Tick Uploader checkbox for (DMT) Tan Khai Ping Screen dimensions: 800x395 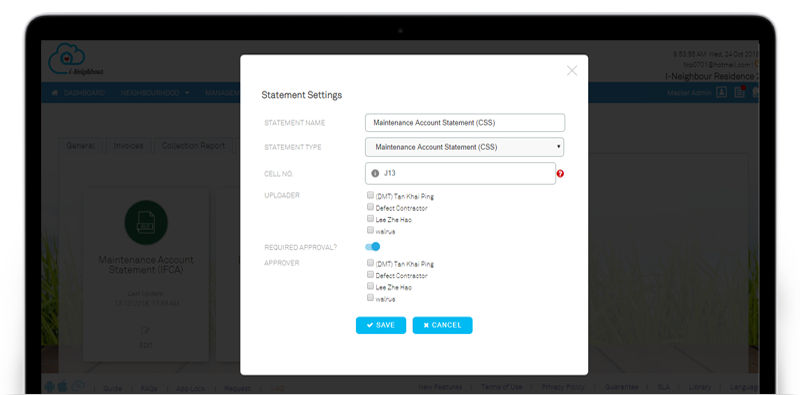pyautogui.click(x=370, y=195)
